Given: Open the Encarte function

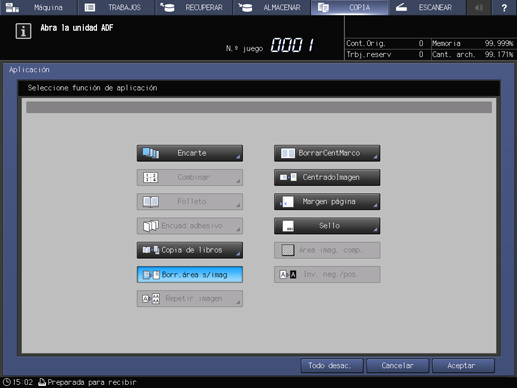Looking at the screenshot, I should coord(190,153).
